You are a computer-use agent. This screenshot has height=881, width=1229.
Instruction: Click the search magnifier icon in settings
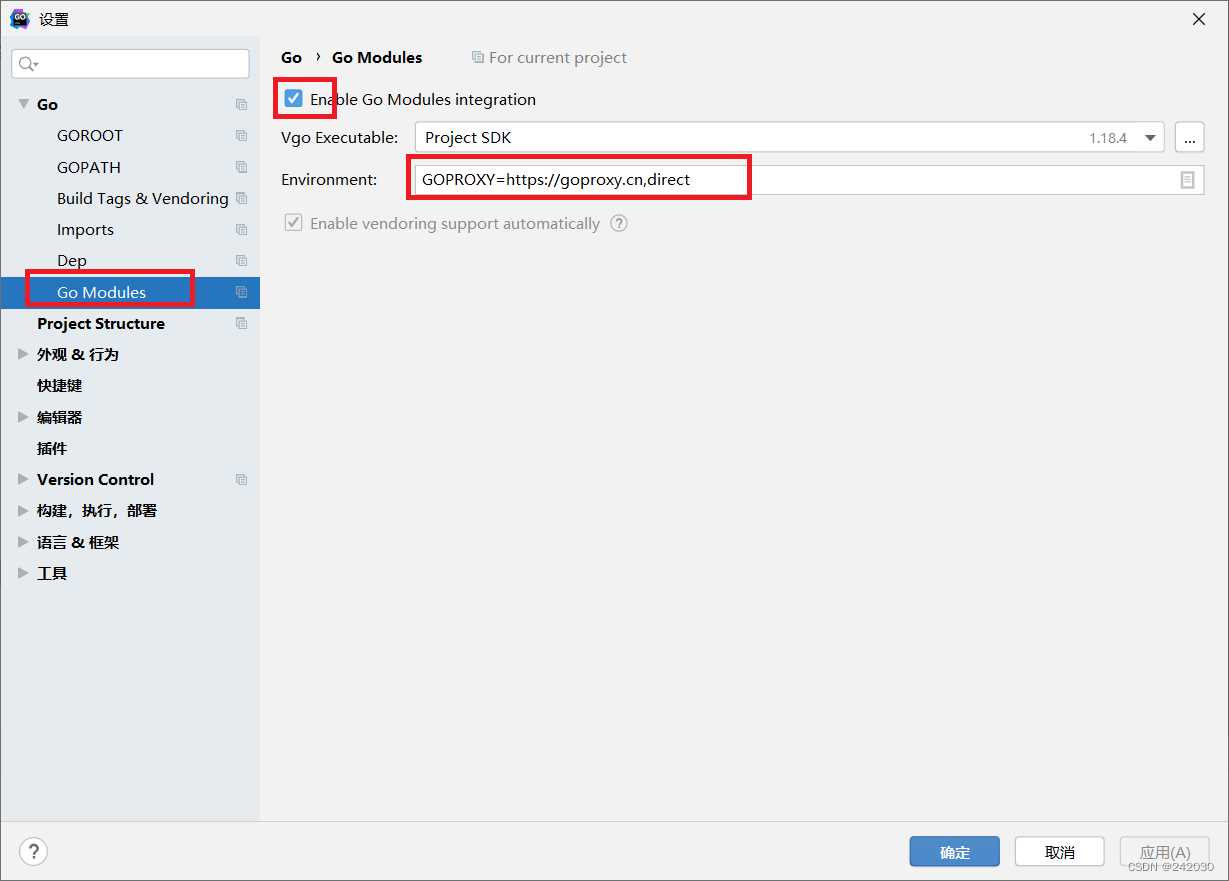click(x=28, y=64)
